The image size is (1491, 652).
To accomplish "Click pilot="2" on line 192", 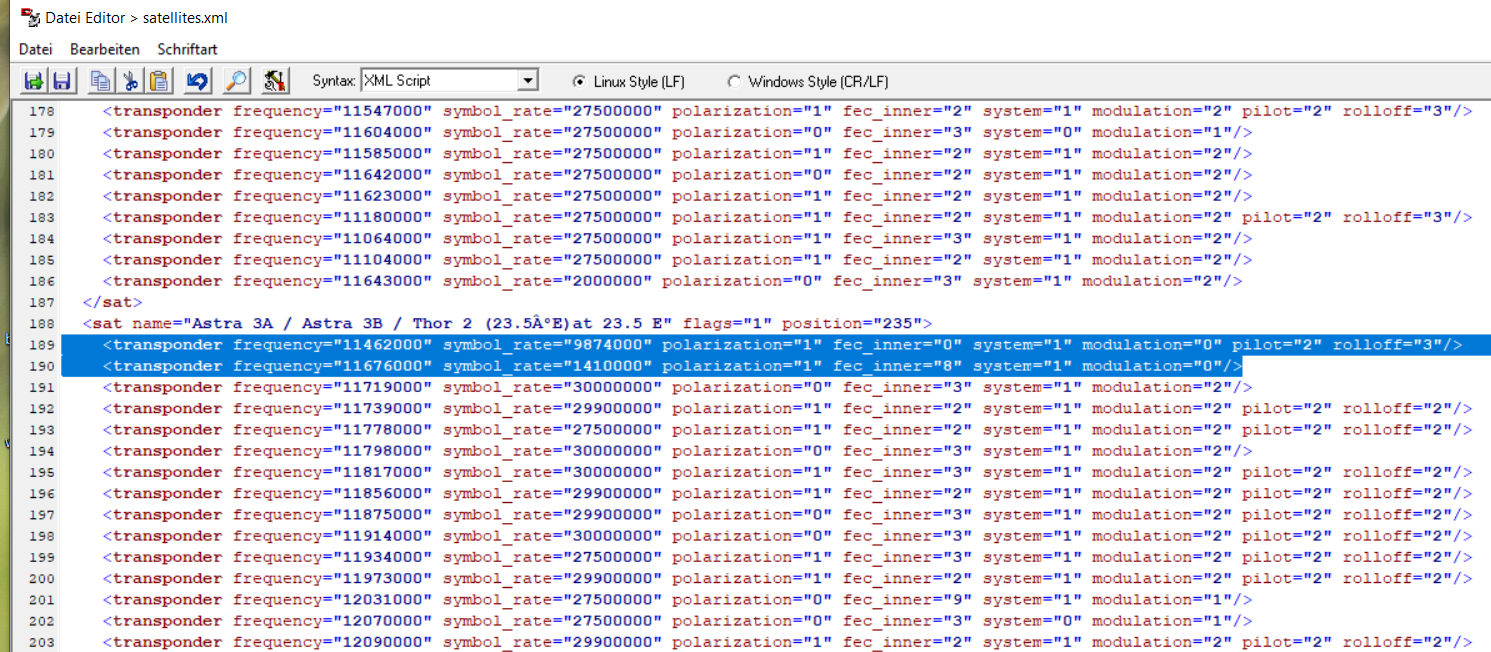I will [x=1288, y=408].
